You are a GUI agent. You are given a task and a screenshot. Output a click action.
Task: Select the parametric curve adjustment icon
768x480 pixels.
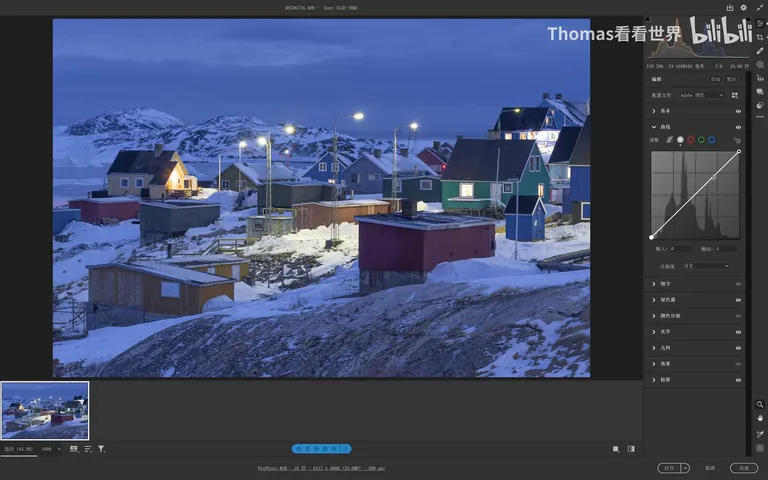tap(669, 140)
